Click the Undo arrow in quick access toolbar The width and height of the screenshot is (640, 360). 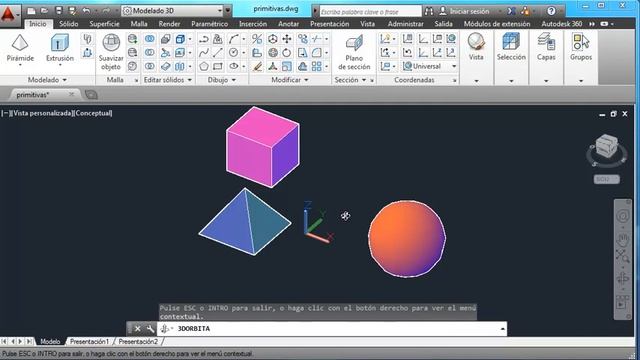86,11
